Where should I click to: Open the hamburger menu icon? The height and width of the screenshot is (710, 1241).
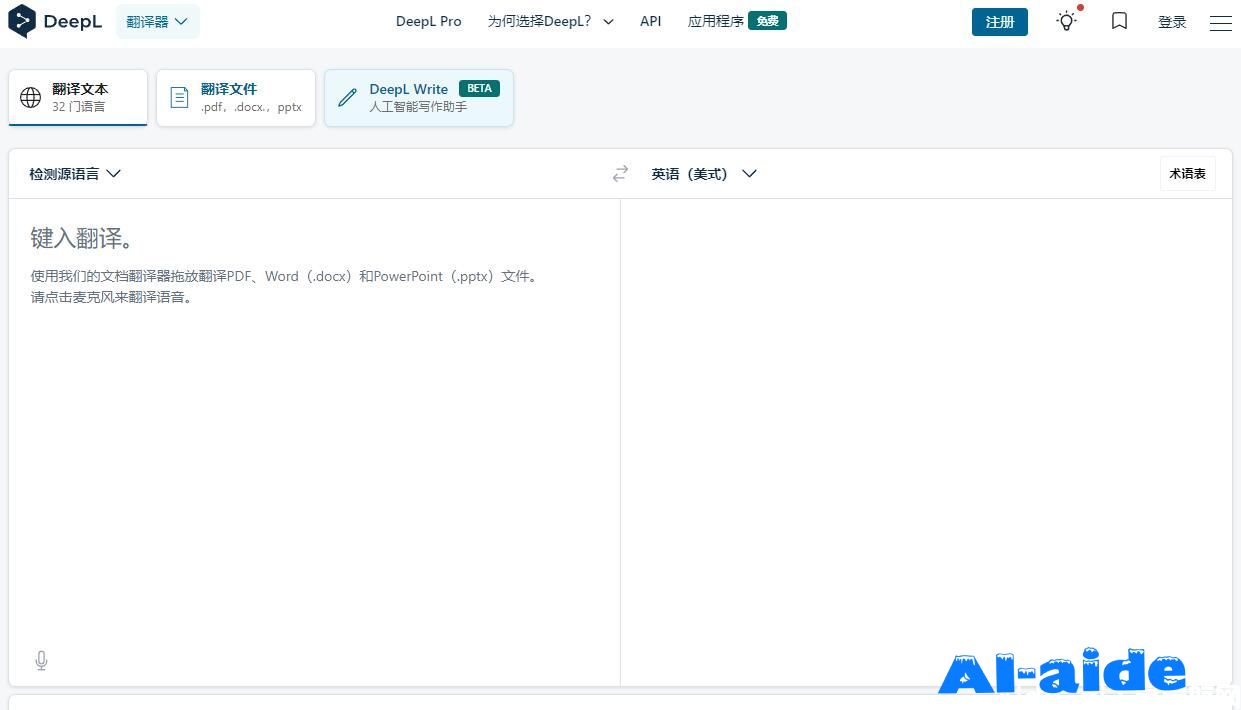pyautogui.click(x=1220, y=22)
